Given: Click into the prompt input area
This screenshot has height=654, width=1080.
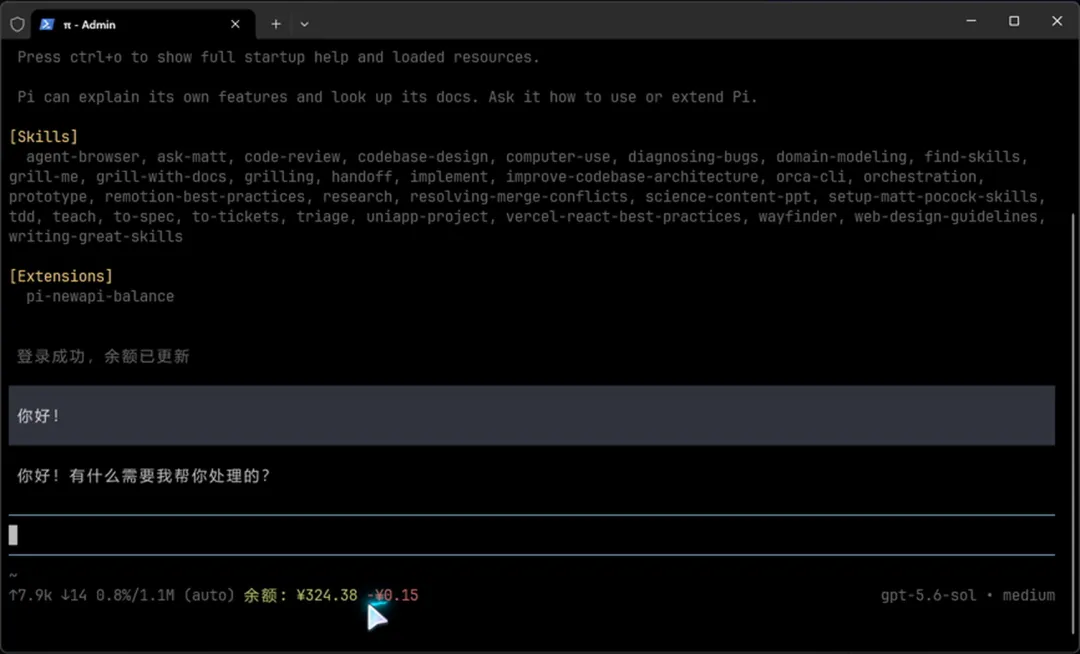Looking at the screenshot, I should (532, 535).
